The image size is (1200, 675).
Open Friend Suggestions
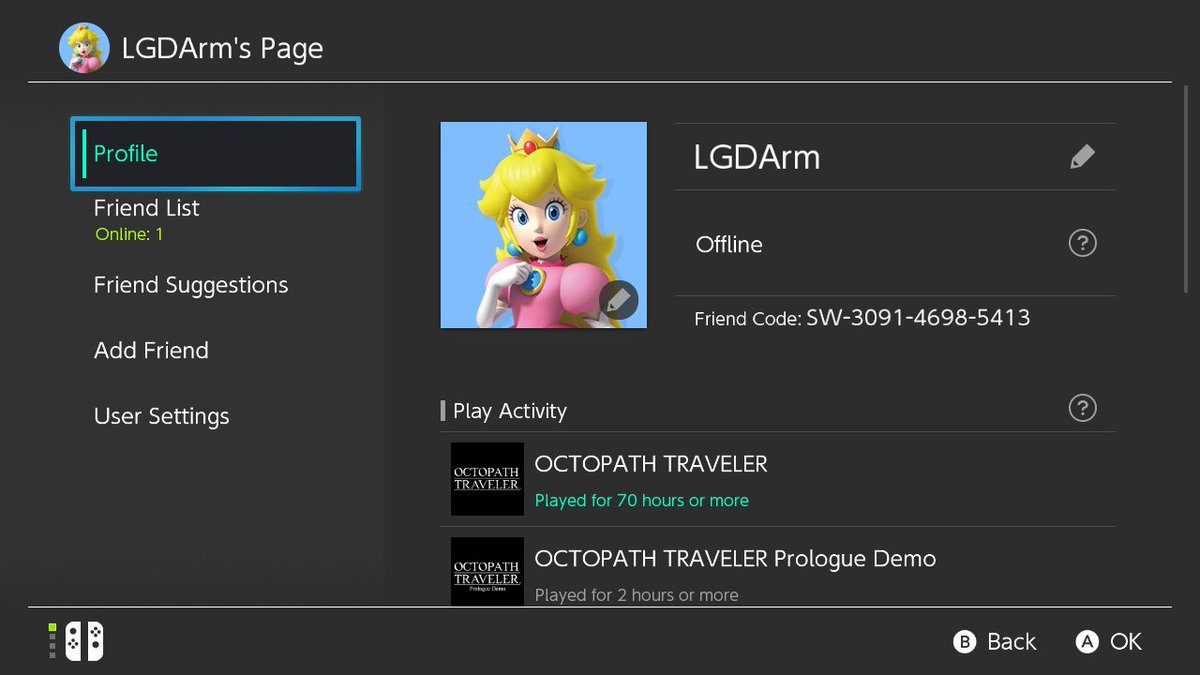[190, 285]
